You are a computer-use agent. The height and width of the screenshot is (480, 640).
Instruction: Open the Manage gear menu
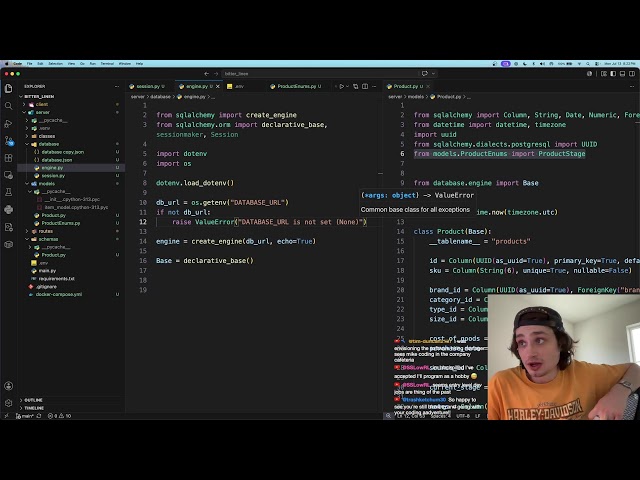coord(9,403)
